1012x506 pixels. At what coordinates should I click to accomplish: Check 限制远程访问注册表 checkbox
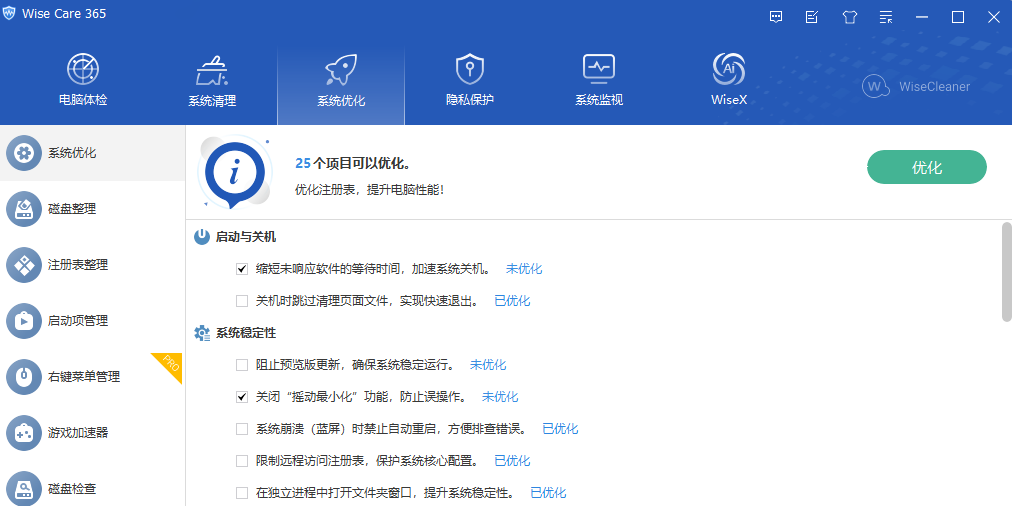point(242,461)
